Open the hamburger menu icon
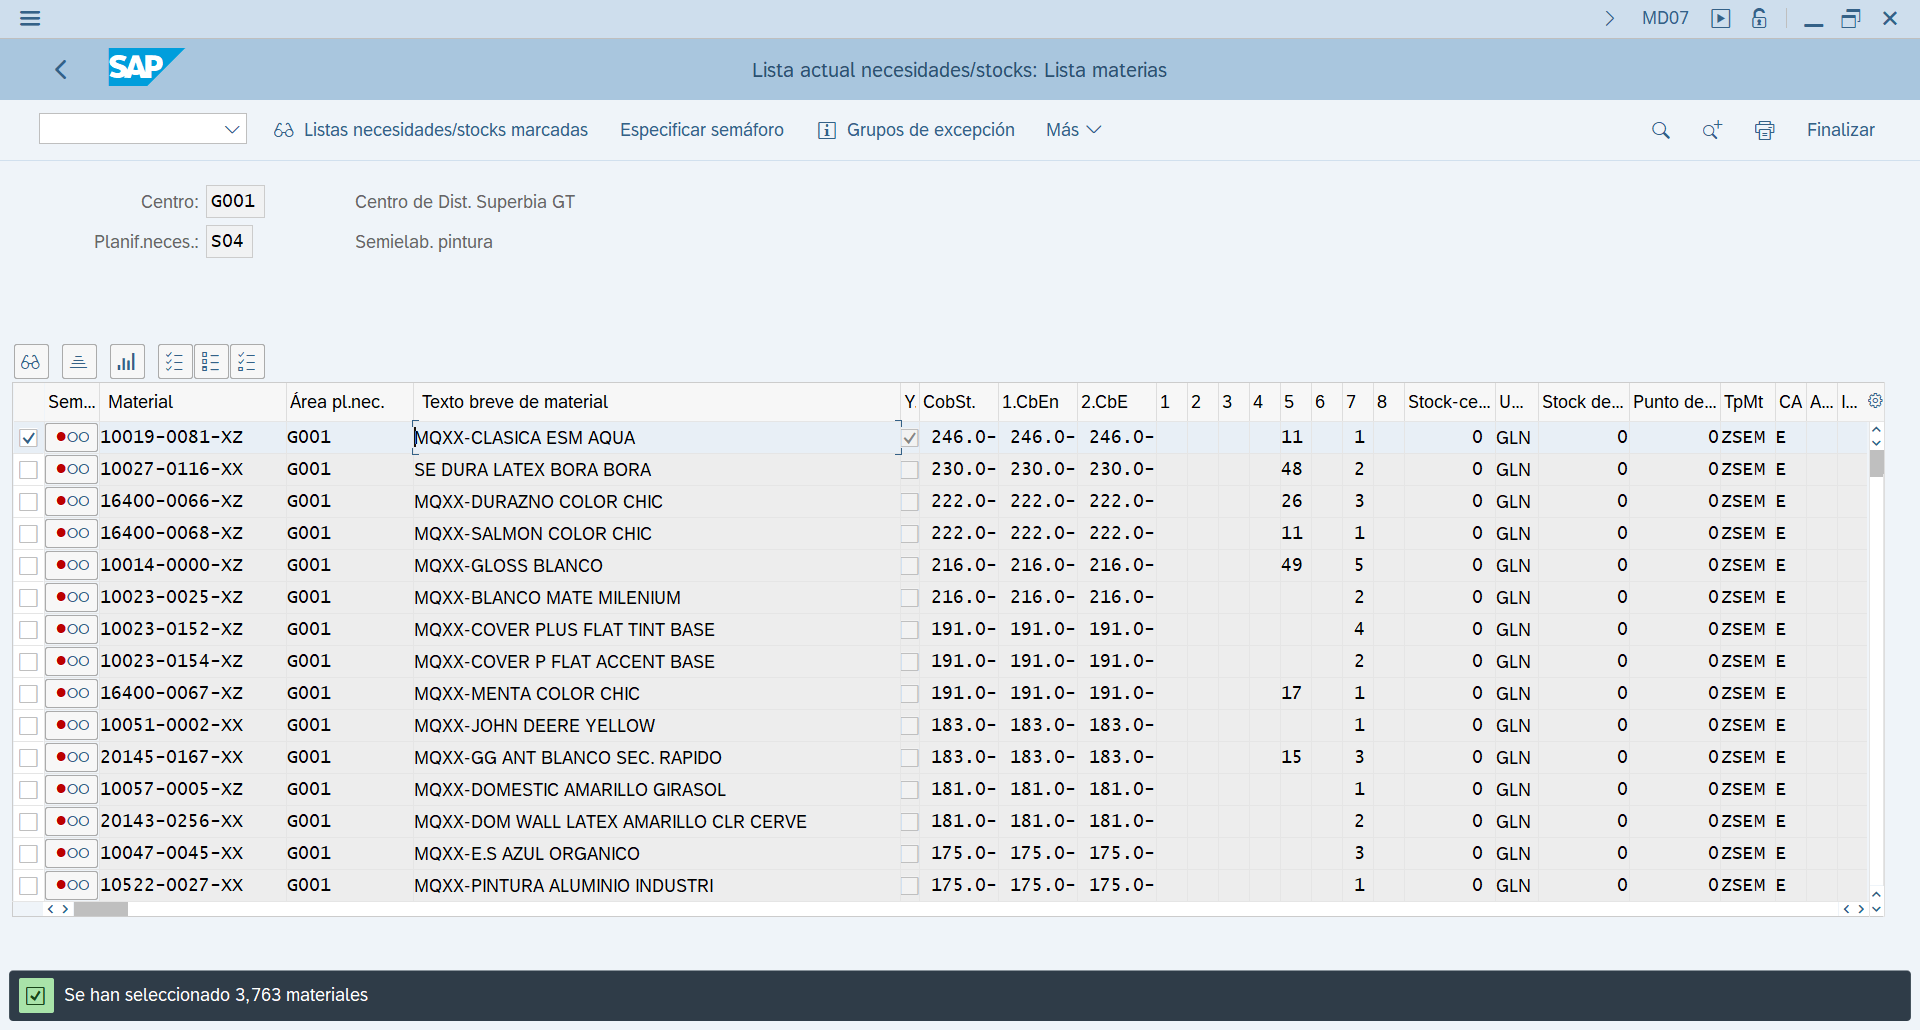This screenshot has width=1920, height=1030. 30,19
